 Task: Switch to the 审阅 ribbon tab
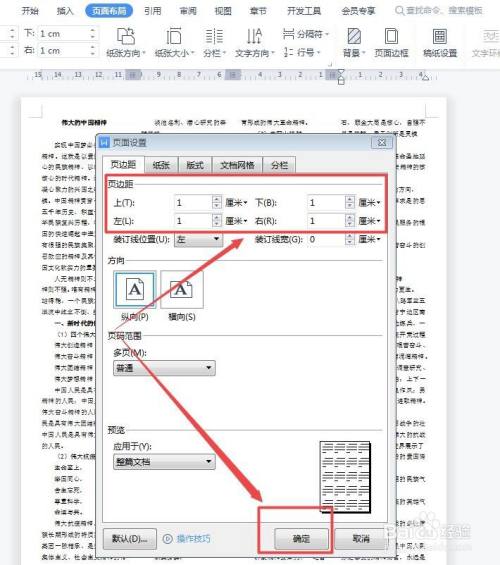pos(188,11)
